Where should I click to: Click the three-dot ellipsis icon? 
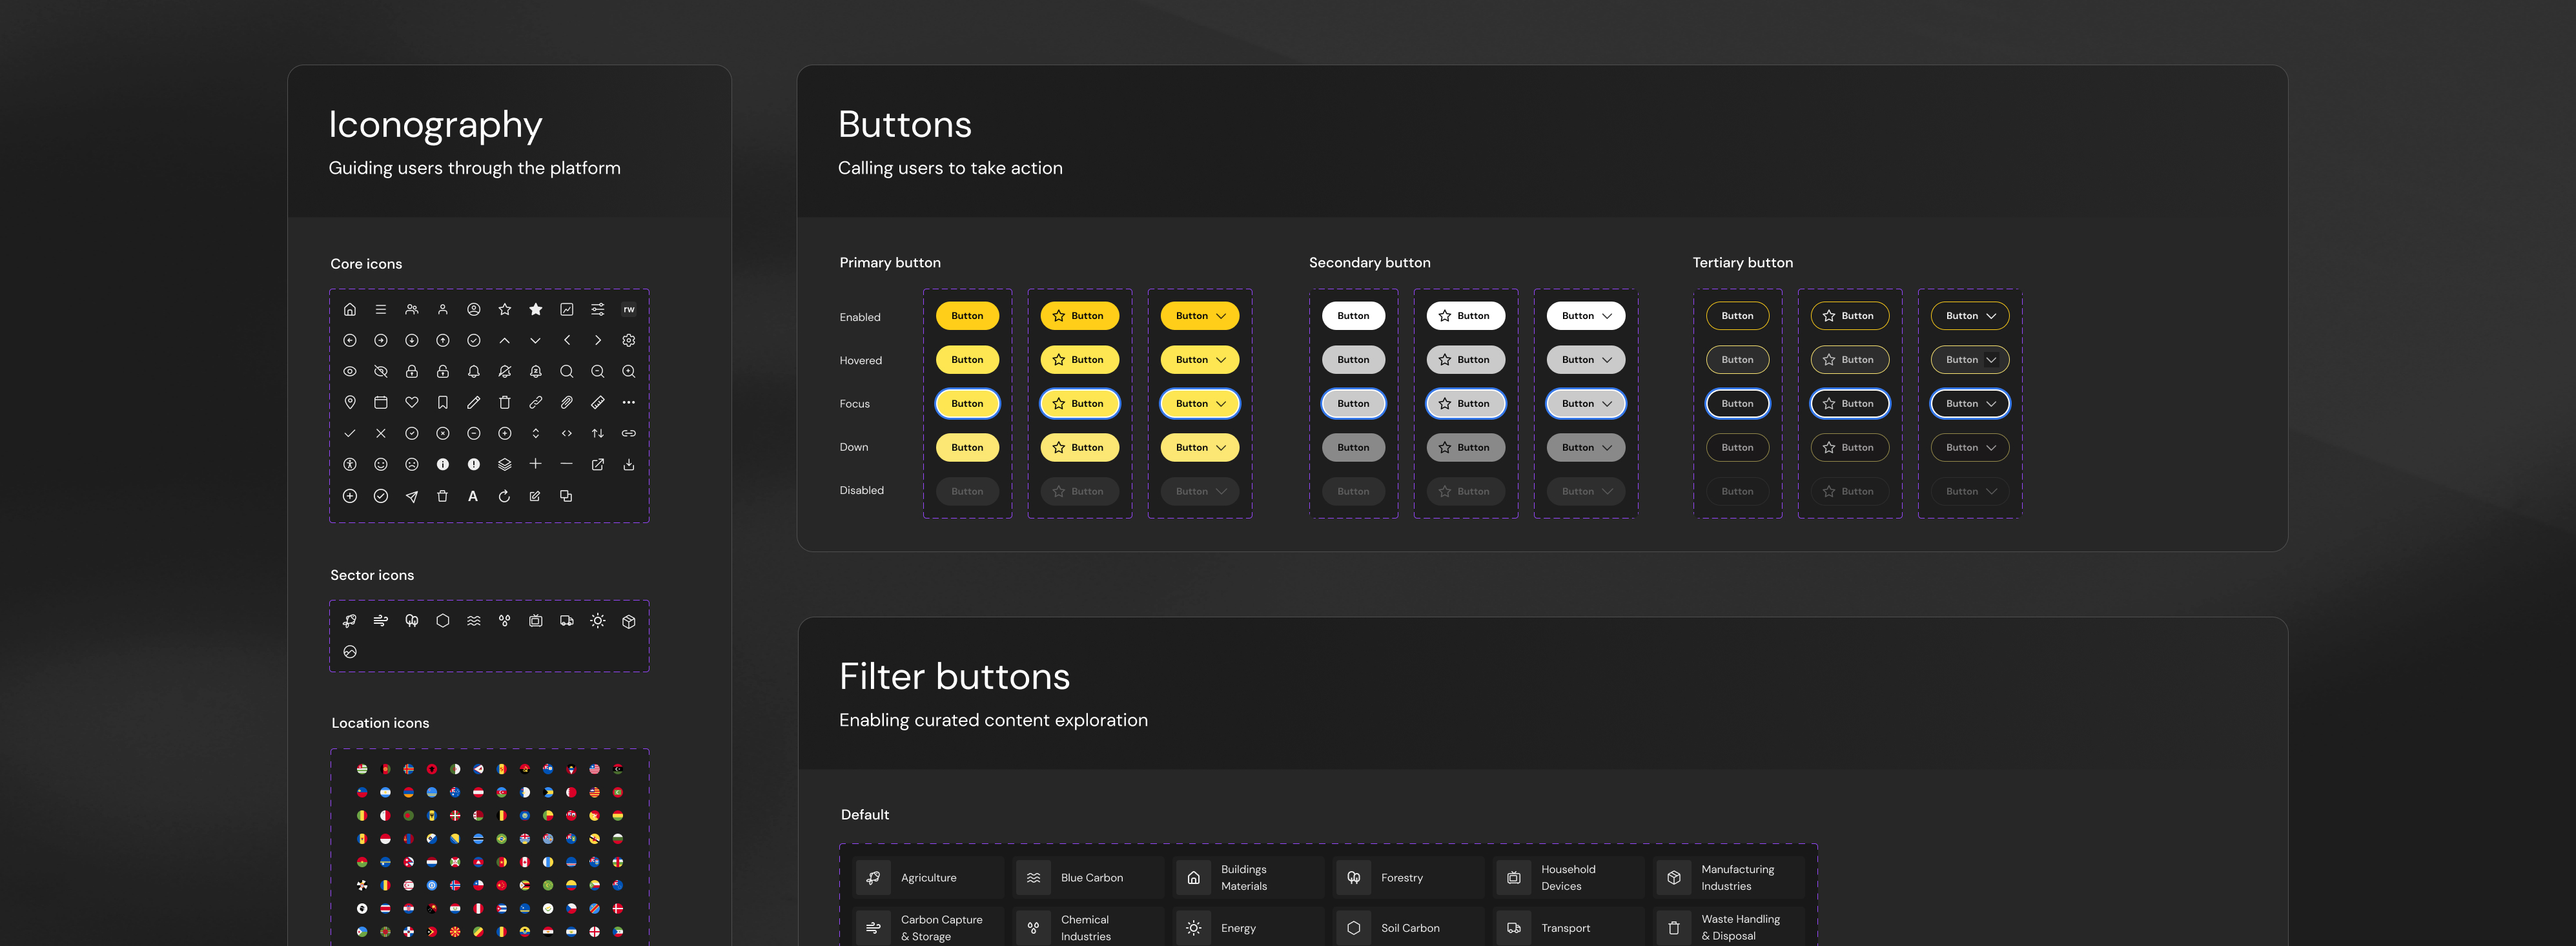pos(629,403)
